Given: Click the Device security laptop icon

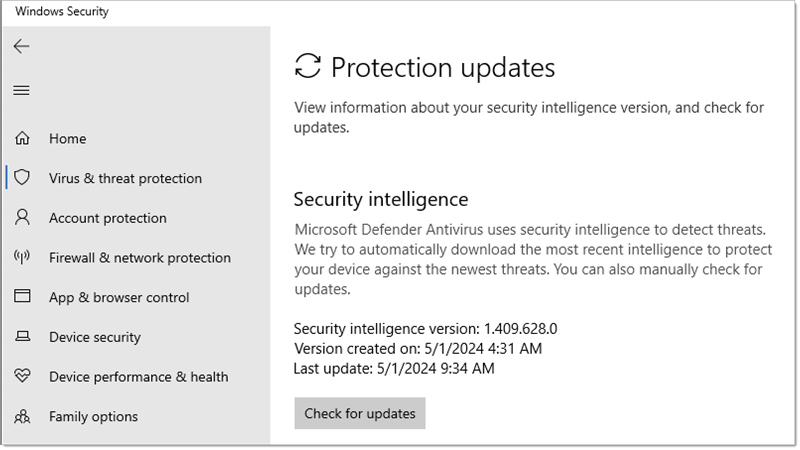Looking at the screenshot, I should click(x=22, y=337).
